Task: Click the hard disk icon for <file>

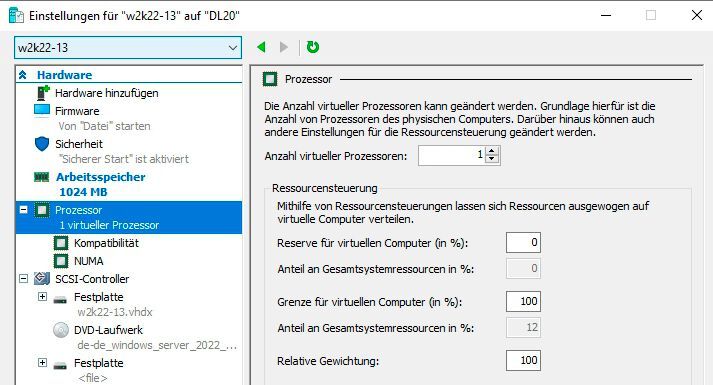Action: pyautogui.click(x=60, y=365)
